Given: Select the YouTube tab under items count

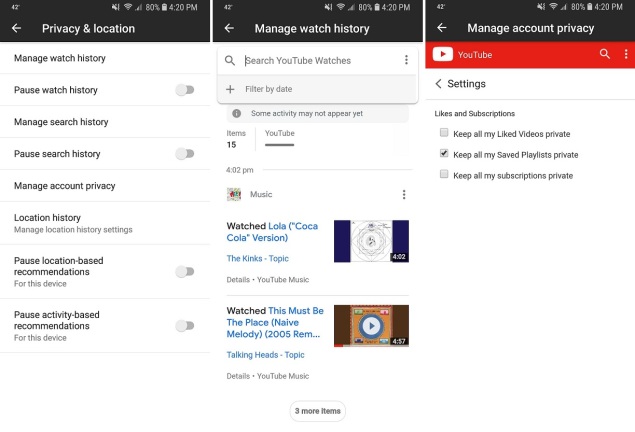Looking at the screenshot, I should pos(279,138).
